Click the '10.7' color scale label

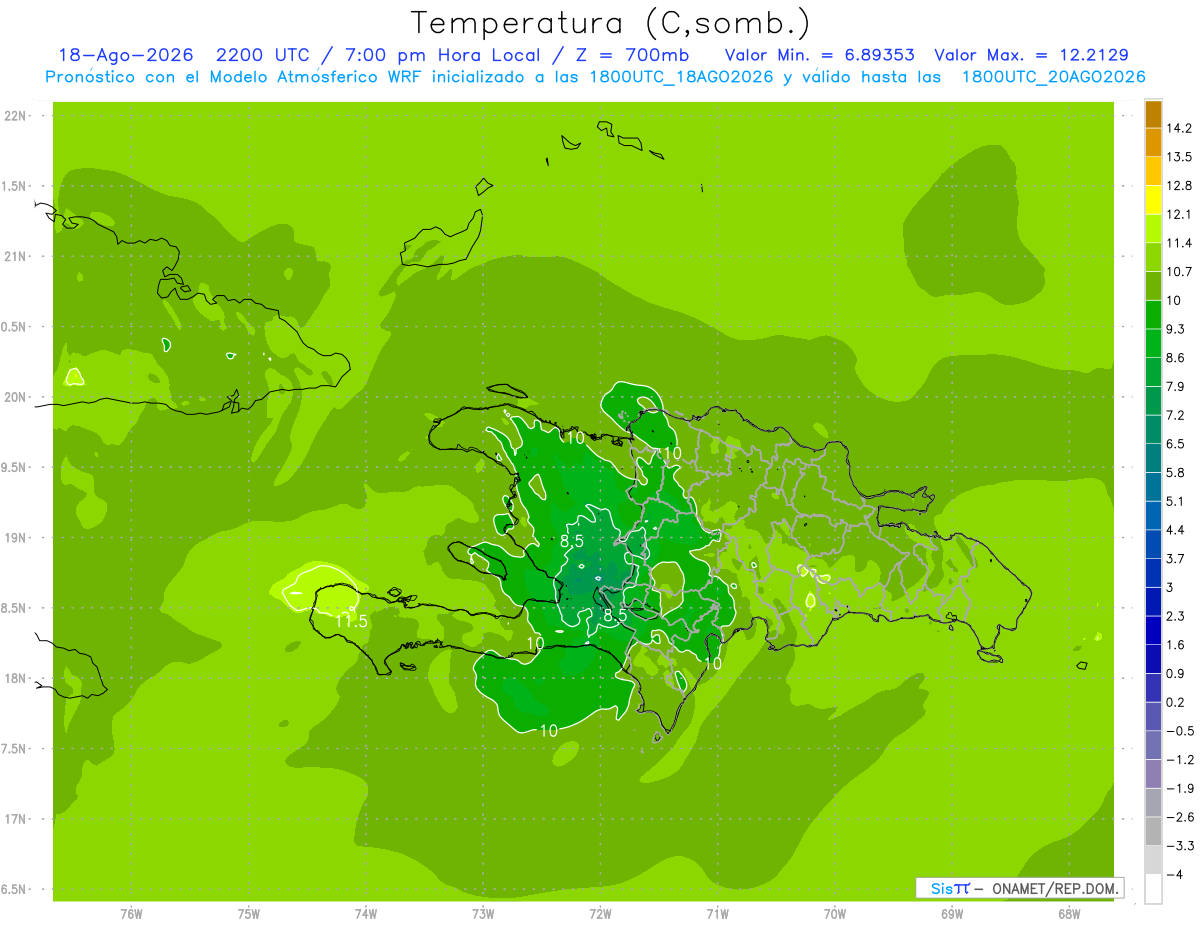pyautogui.click(x=1178, y=271)
